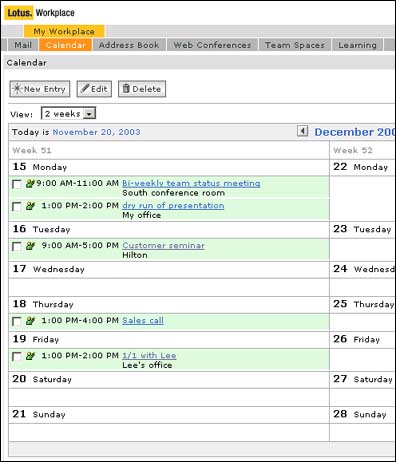Click the Lee's office location text
Image resolution: width=396 pixels, height=462 pixels.
pyautogui.click(x=147, y=365)
